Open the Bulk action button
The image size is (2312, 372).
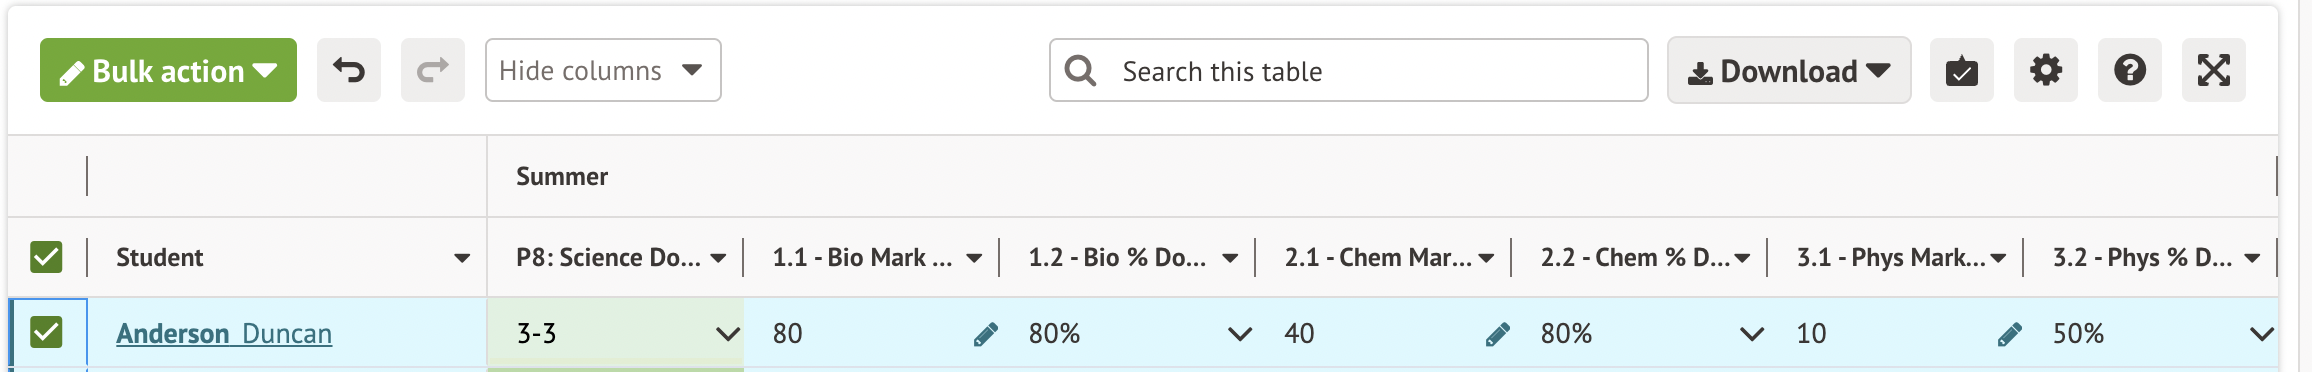pyautogui.click(x=168, y=70)
